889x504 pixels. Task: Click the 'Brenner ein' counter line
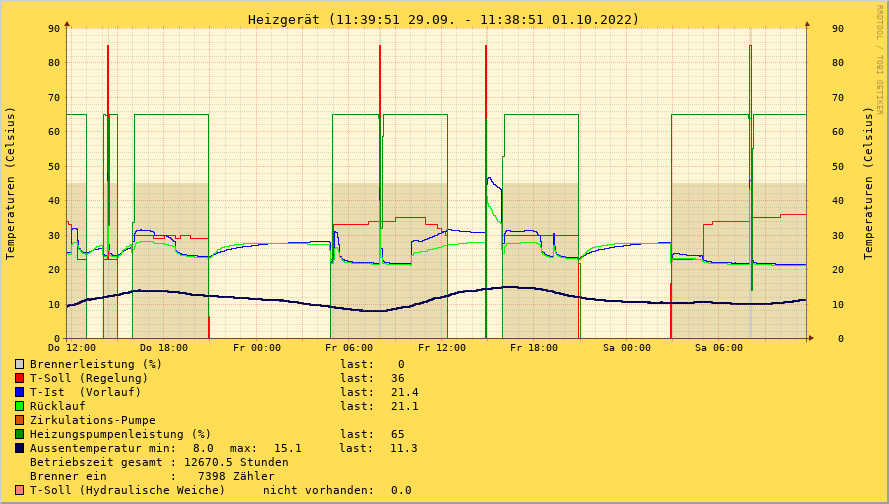pos(153,476)
